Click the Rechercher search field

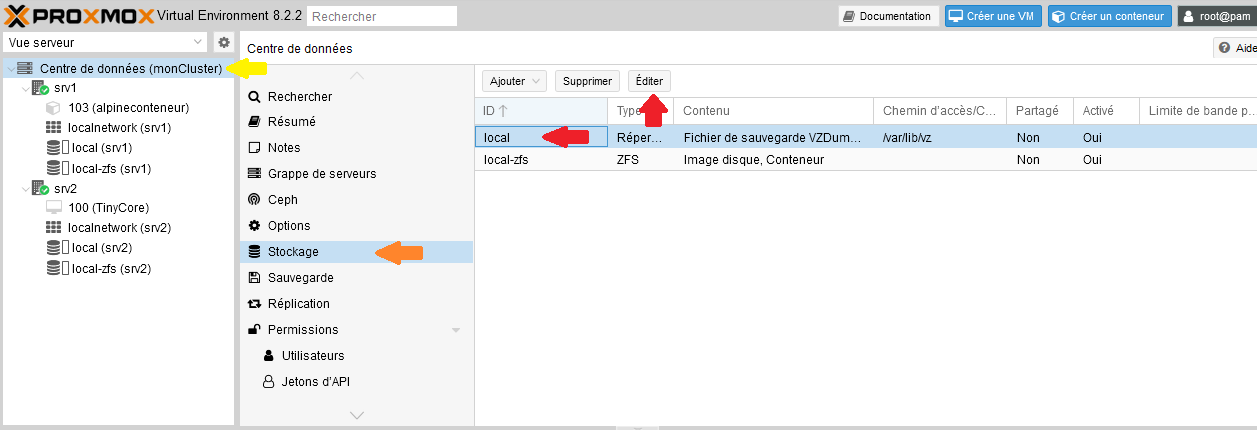[x=382, y=16]
